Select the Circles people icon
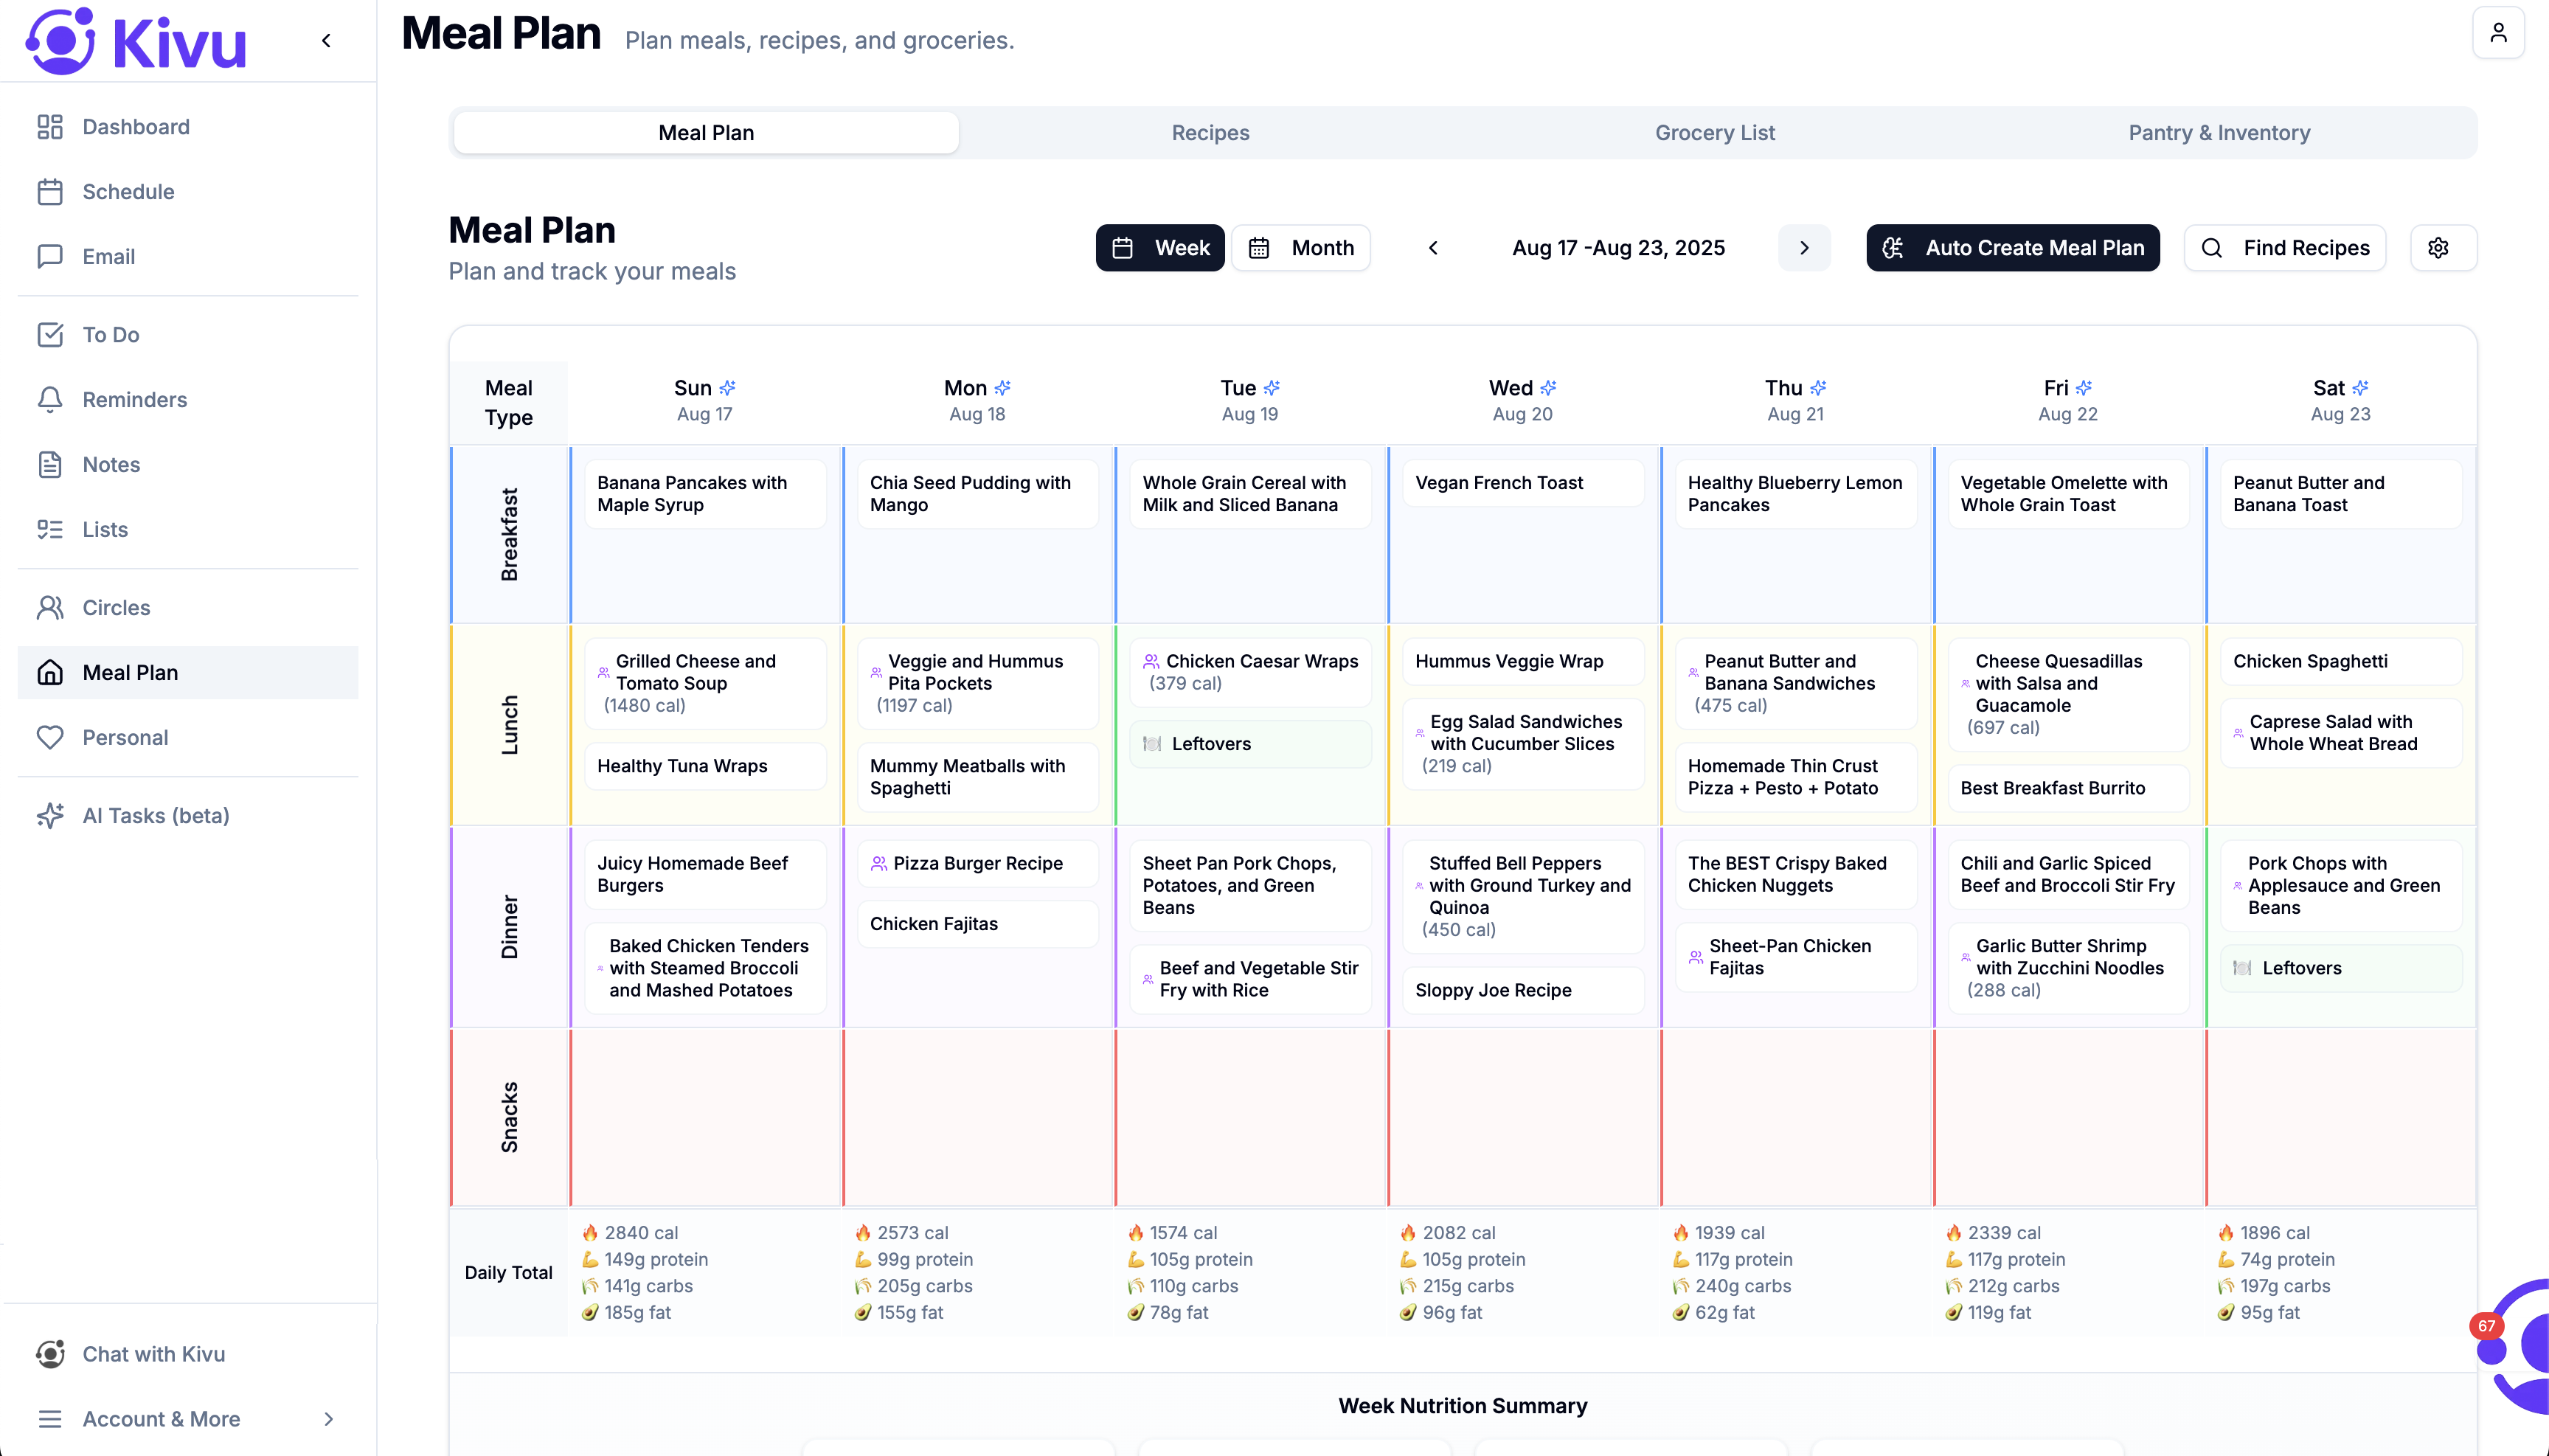Image resolution: width=2549 pixels, height=1456 pixels. (x=51, y=607)
